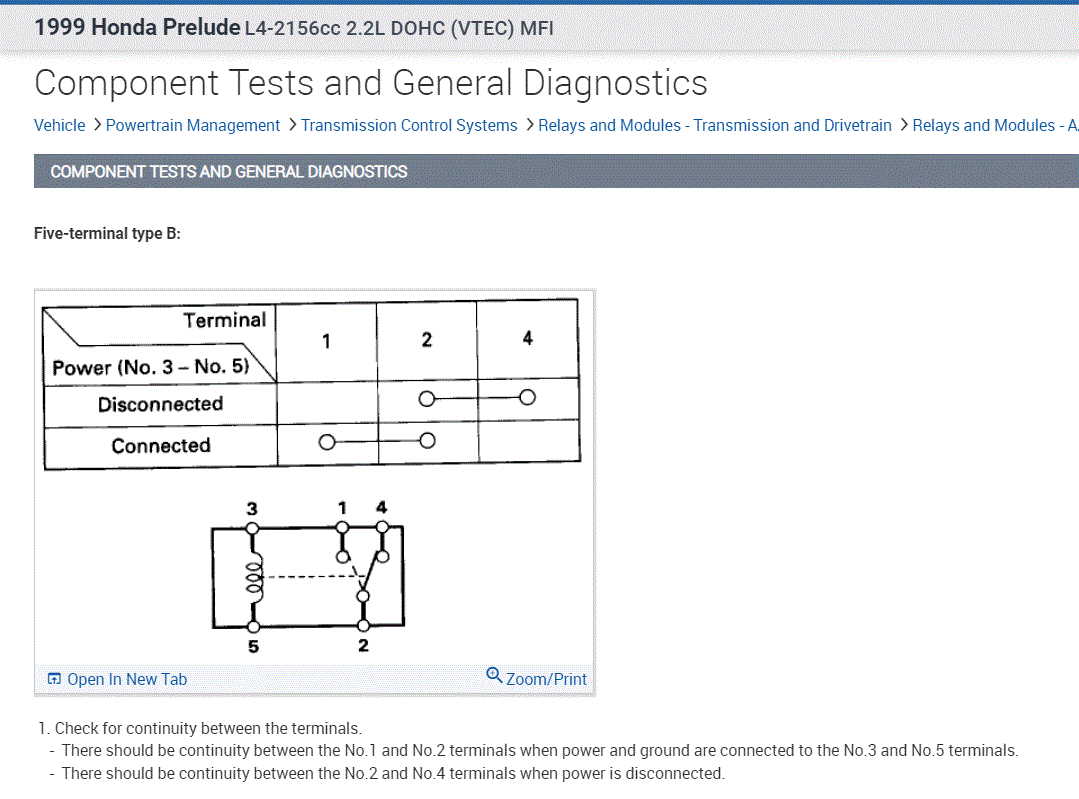Click the terminal continuity table image
Viewport: 1079px width, 799px height.
(310, 384)
